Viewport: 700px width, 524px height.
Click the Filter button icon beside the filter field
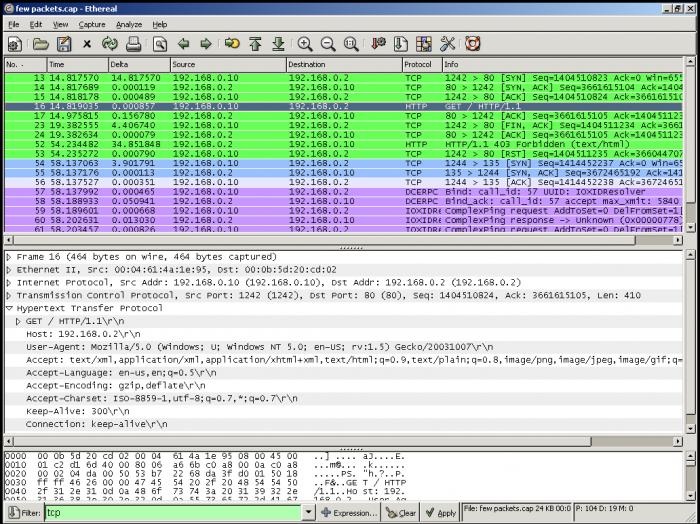(x=25, y=513)
